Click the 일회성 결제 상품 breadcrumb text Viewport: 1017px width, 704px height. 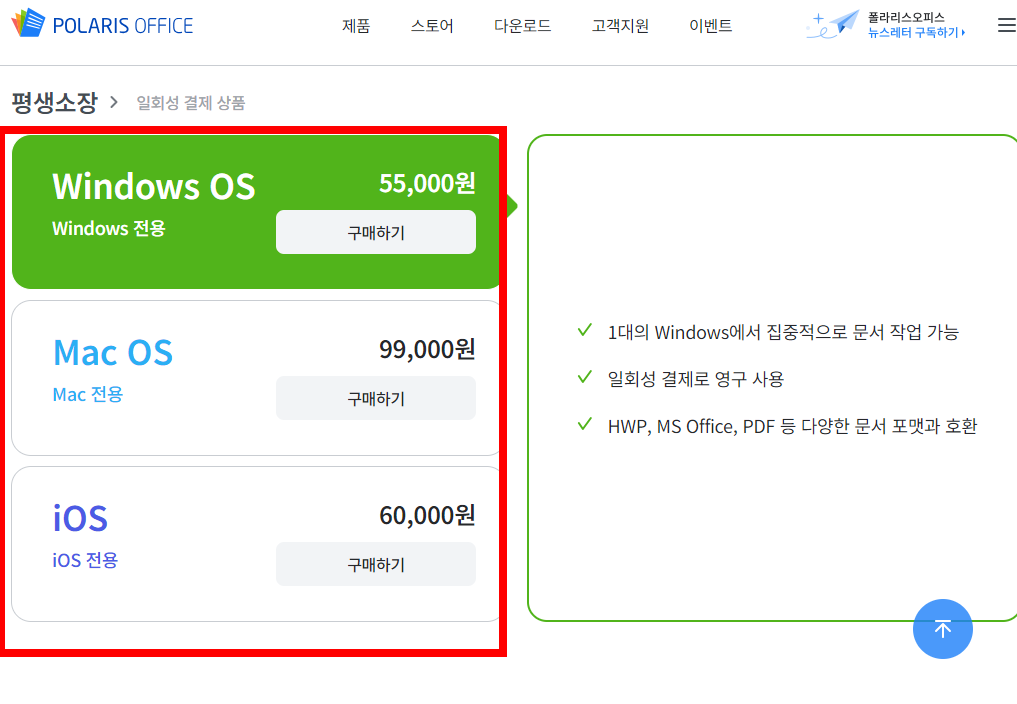(x=190, y=102)
